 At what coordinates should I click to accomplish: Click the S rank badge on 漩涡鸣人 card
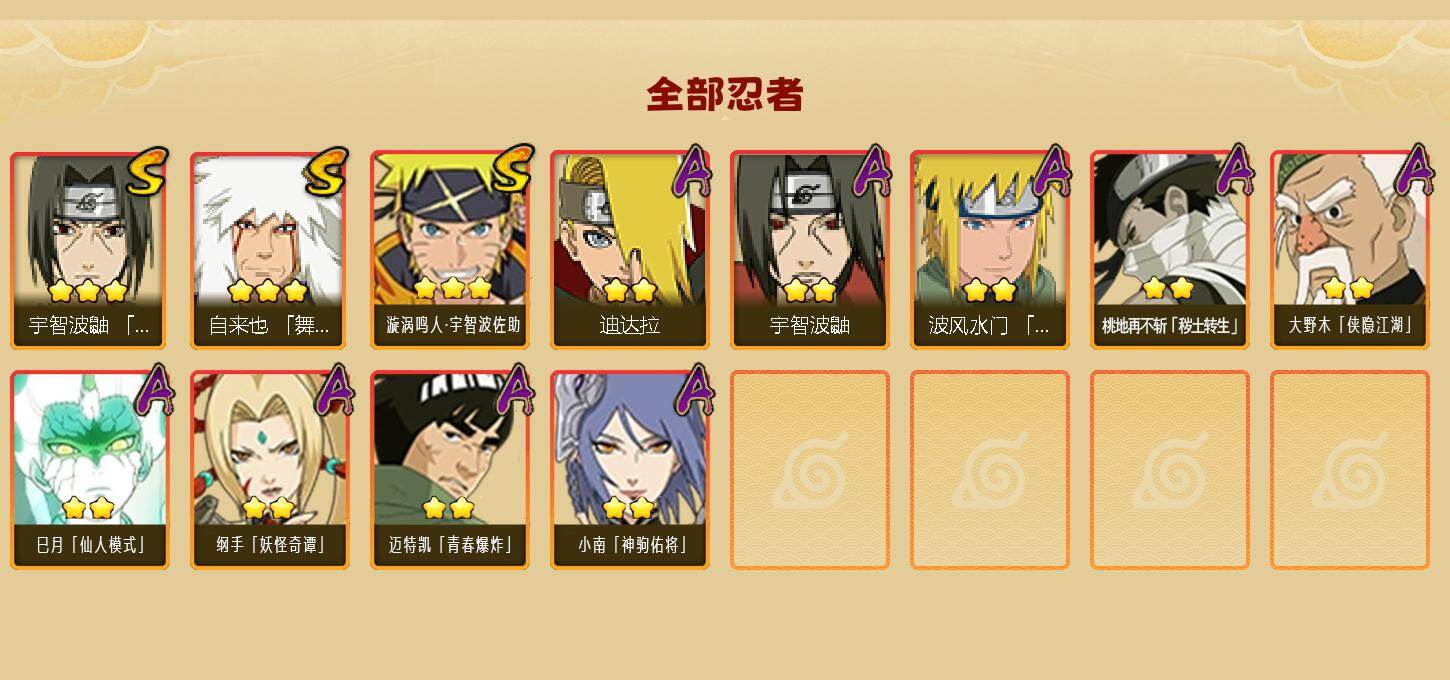[510, 170]
